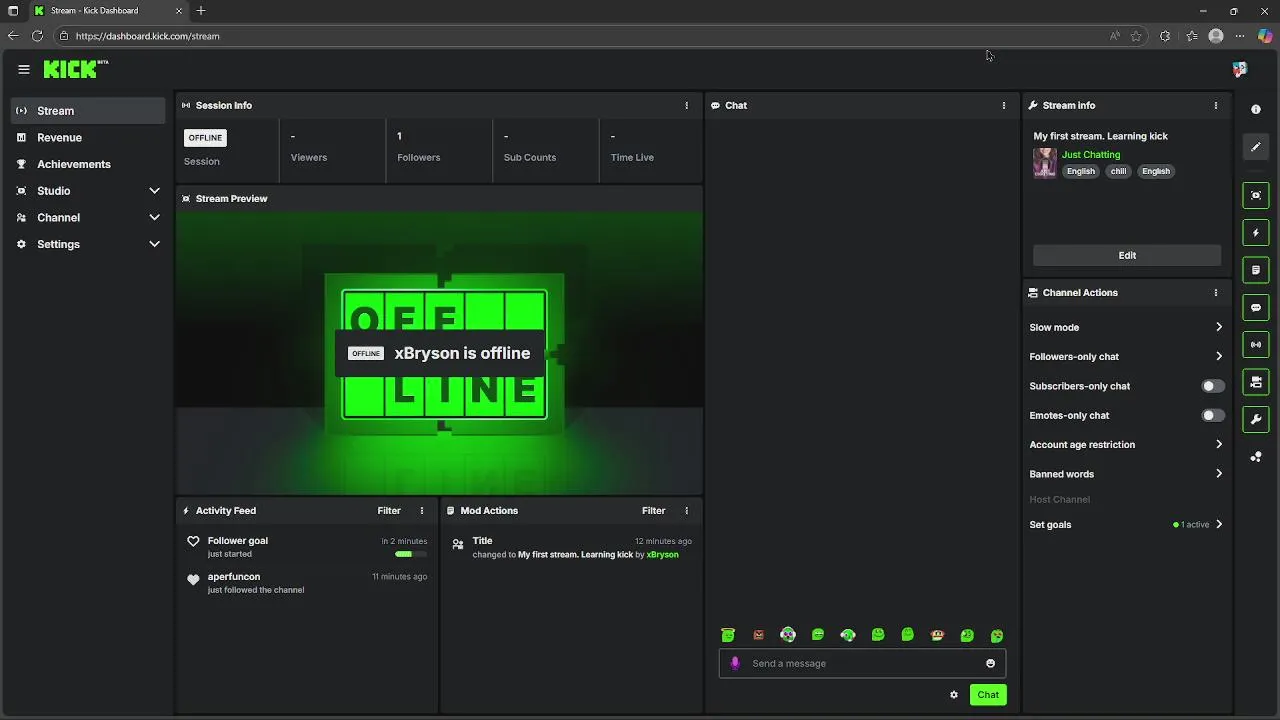Viewport: 1280px width, 720px height.
Task: Open browser Settings and more menu
Action: click(x=1240, y=36)
